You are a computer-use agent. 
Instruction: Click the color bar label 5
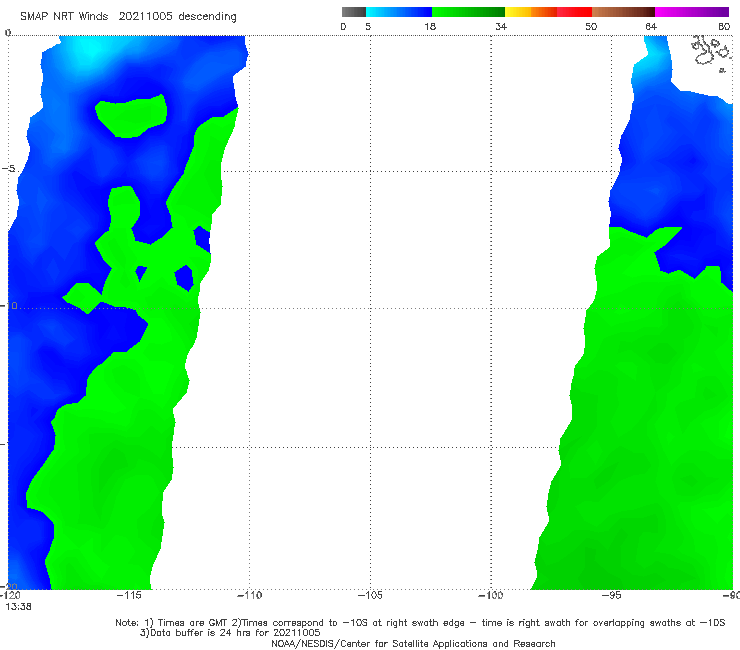point(368,27)
